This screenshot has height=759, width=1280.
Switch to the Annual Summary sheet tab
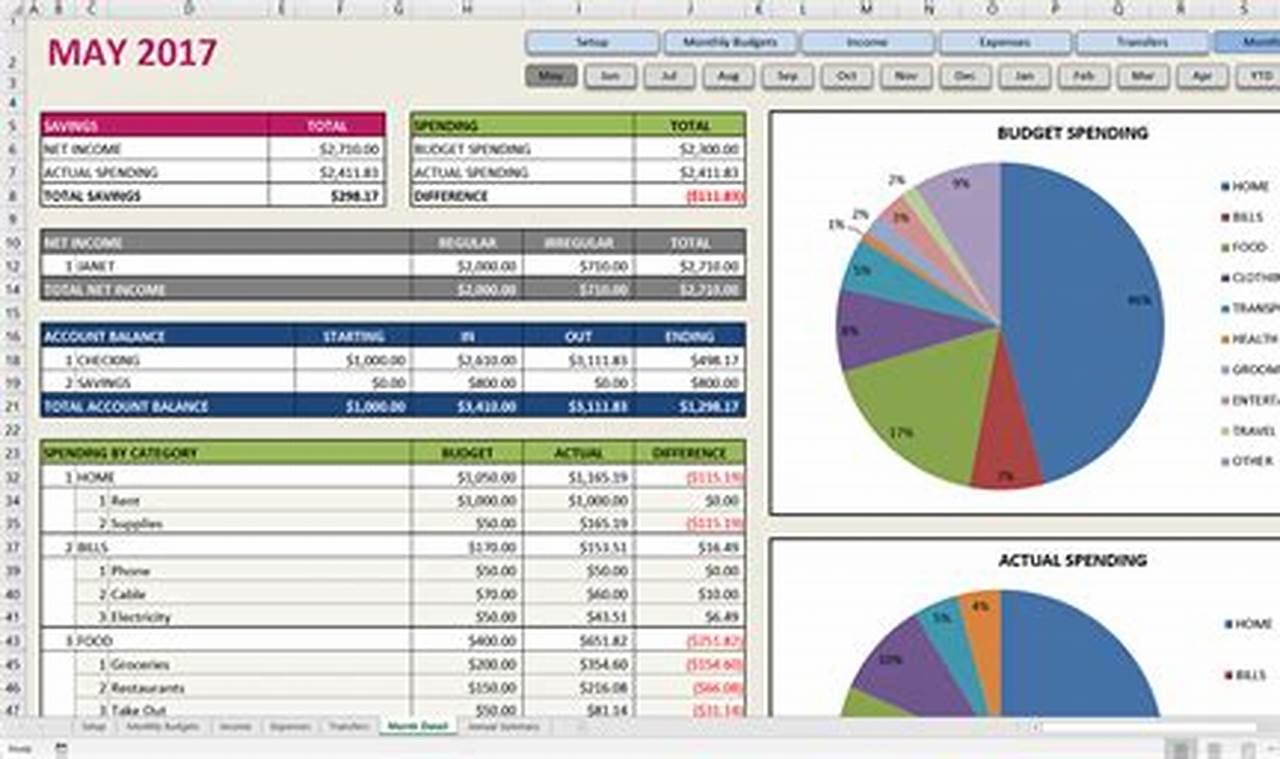click(x=504, y=727)
